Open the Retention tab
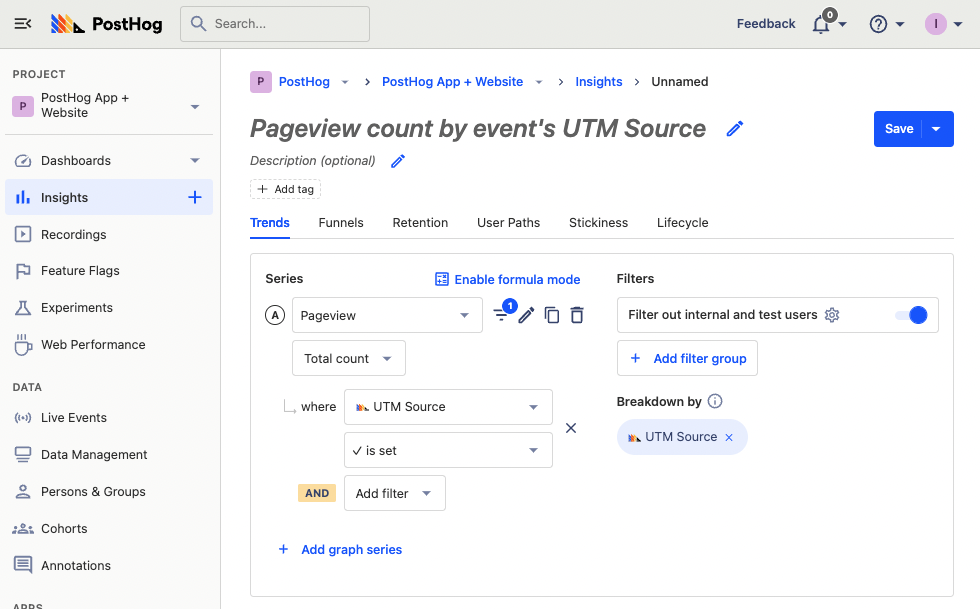This screenshot has width=980, height=609. [x=420, y=222]
